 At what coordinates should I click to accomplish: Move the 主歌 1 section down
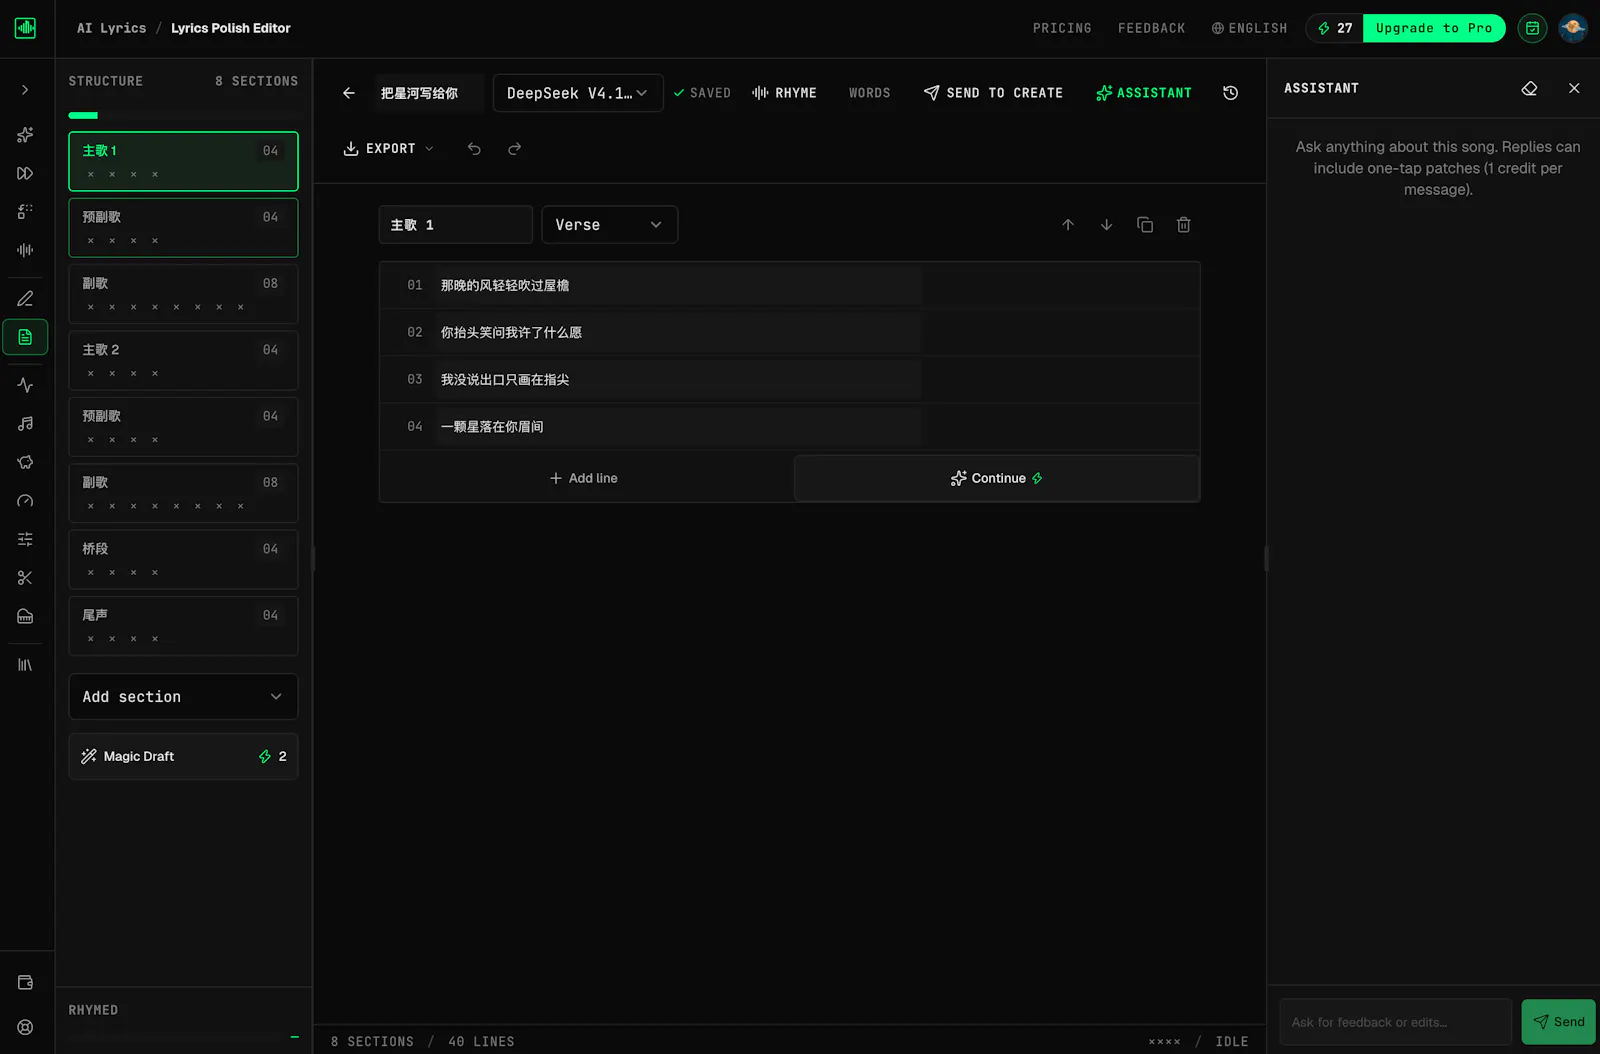coord(1106,225)
